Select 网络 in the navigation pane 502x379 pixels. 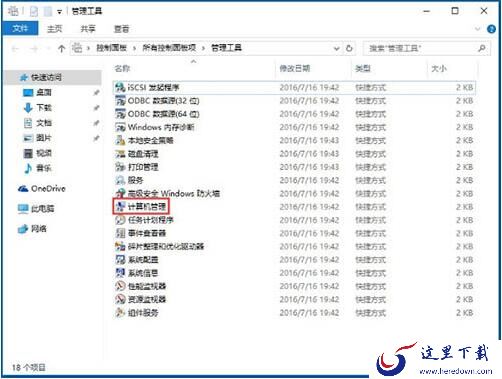(x=39, y=229)
